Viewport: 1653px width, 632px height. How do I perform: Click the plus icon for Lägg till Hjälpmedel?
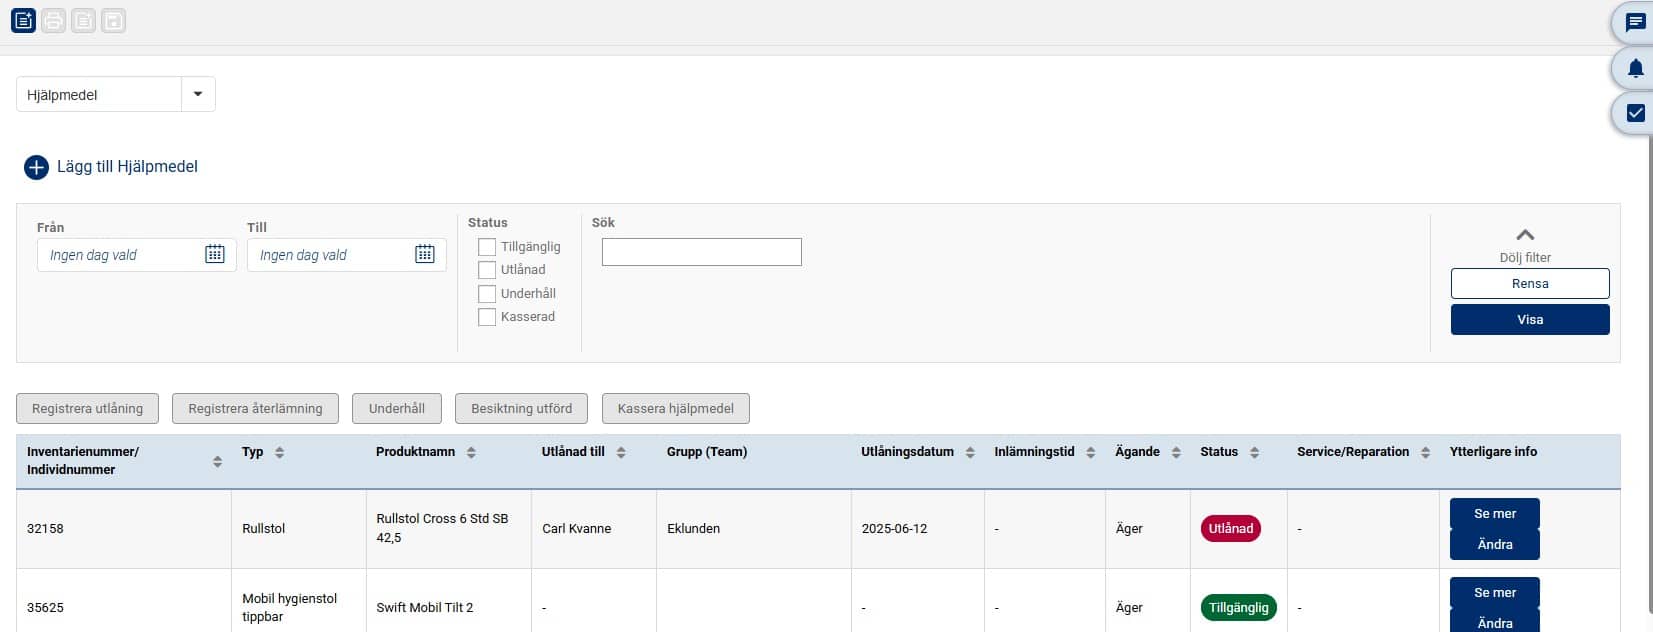click(x=36, y=167)
